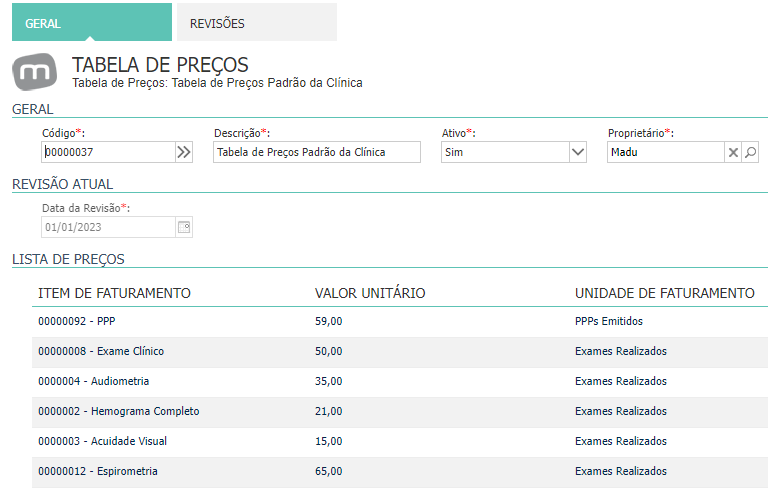Viewport: 768px width, 501px height.
Task: Click the double-arrow icon beside Código
Action: 184,152
